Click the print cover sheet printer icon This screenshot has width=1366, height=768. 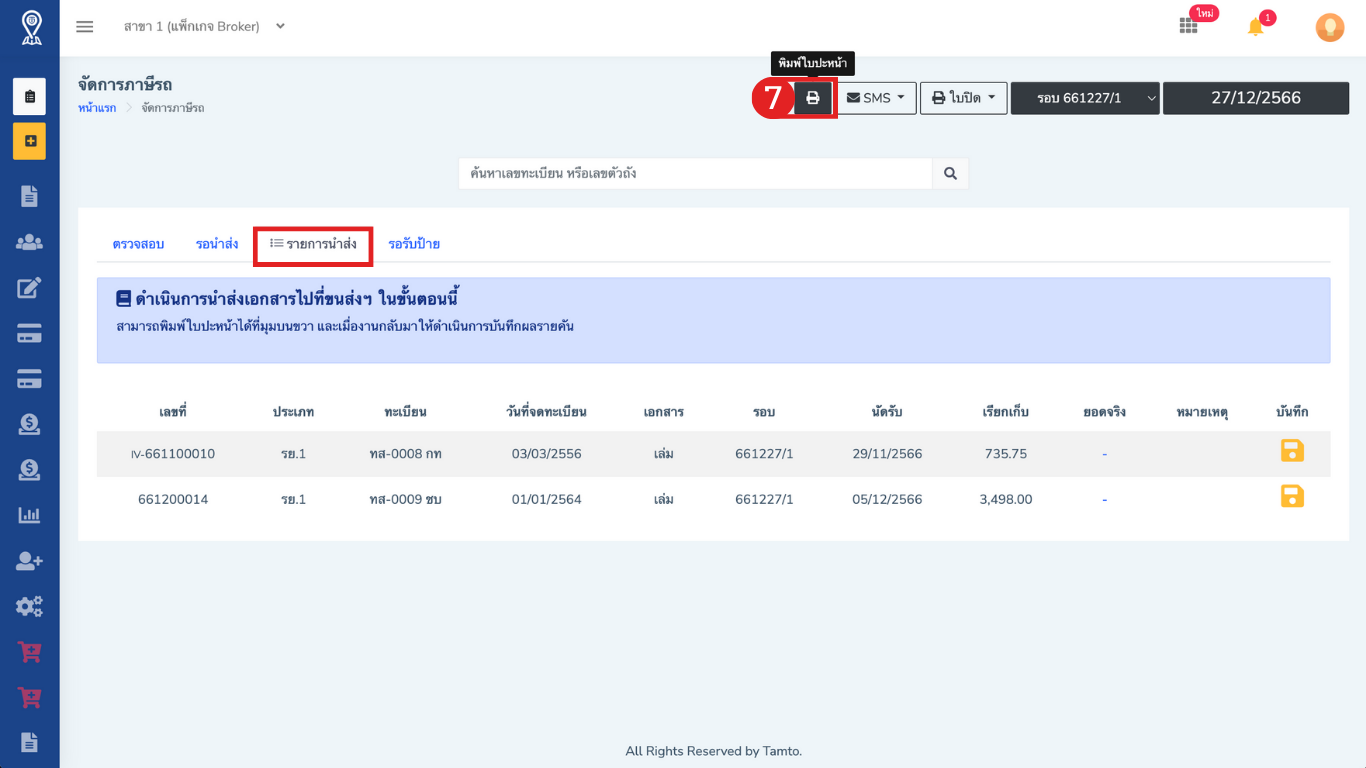click(813, 98)
